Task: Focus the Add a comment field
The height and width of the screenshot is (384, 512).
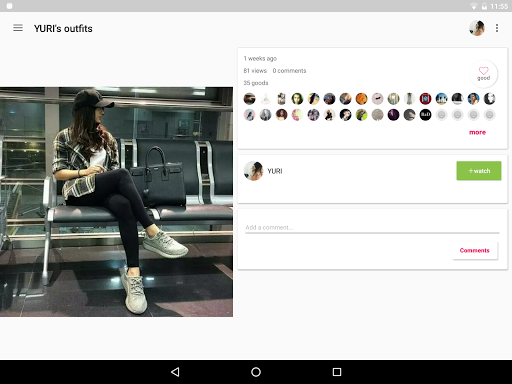Action: point(372,228)
